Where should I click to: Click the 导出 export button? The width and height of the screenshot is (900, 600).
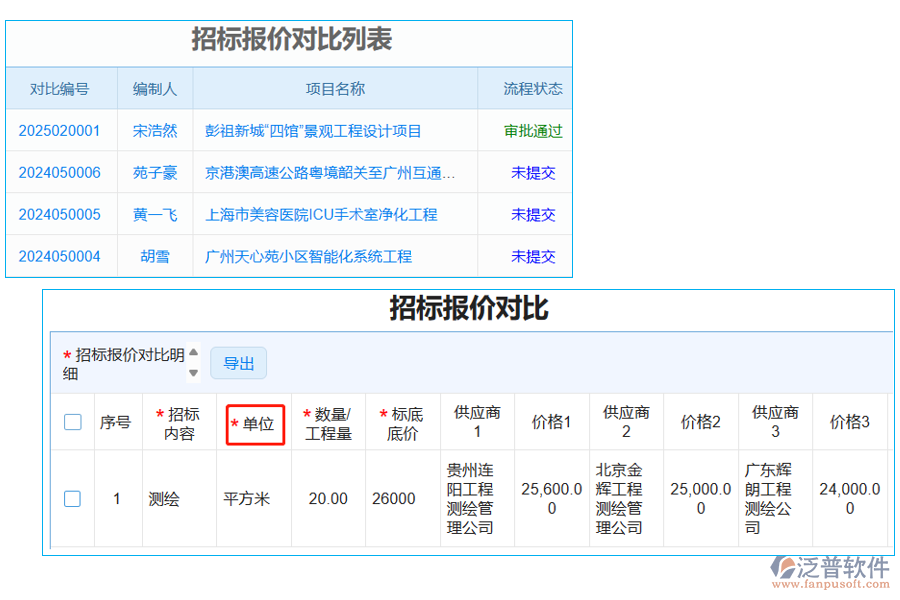point(239,363)
